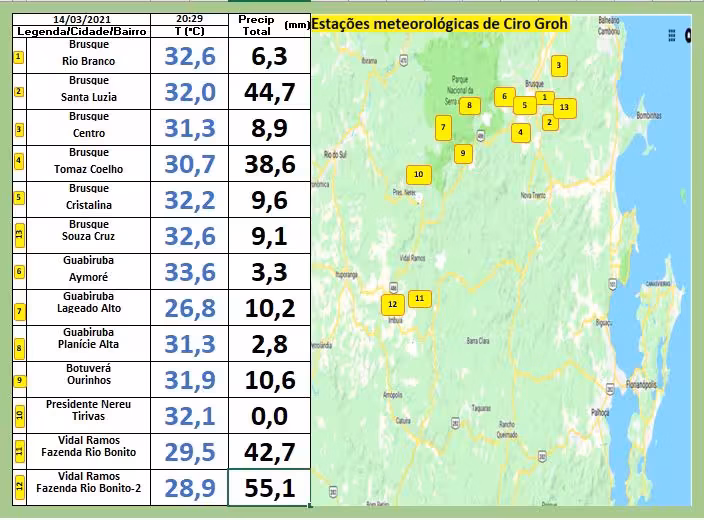Select map marker 13 near Brusque
This screenshot has height=520, width=704.
point(564,107)
